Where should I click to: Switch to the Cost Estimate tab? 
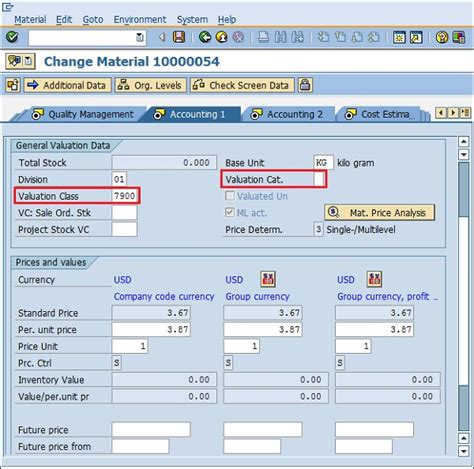point(380,114)
